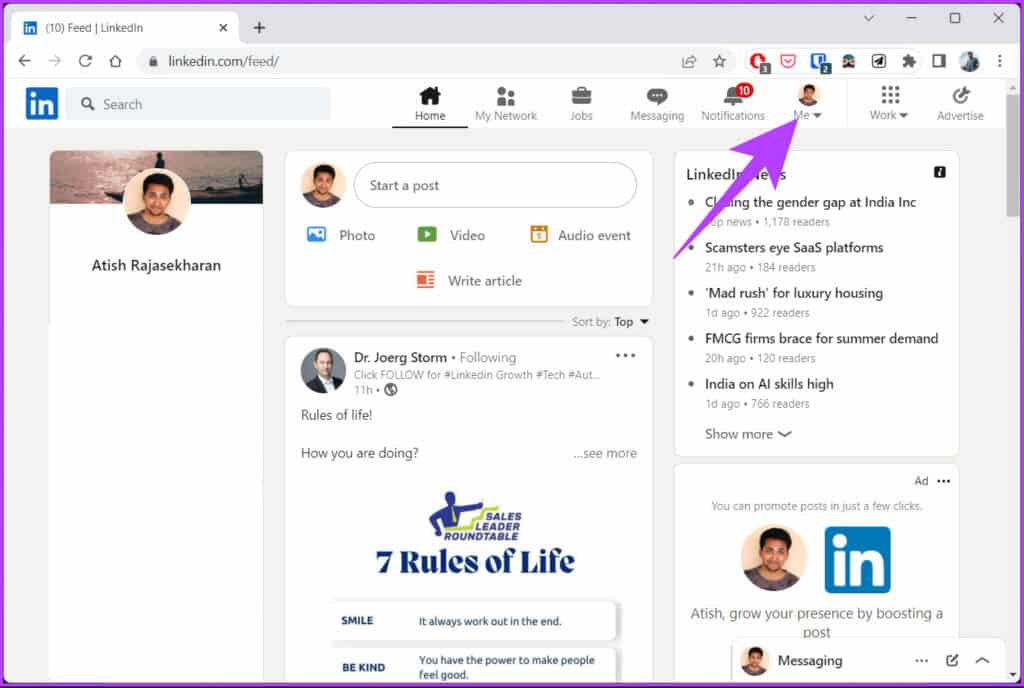This screenshot has height=688, width=1024.
Task: Open the Ad options ellipsis menu
Action: (x=943, y=481)
